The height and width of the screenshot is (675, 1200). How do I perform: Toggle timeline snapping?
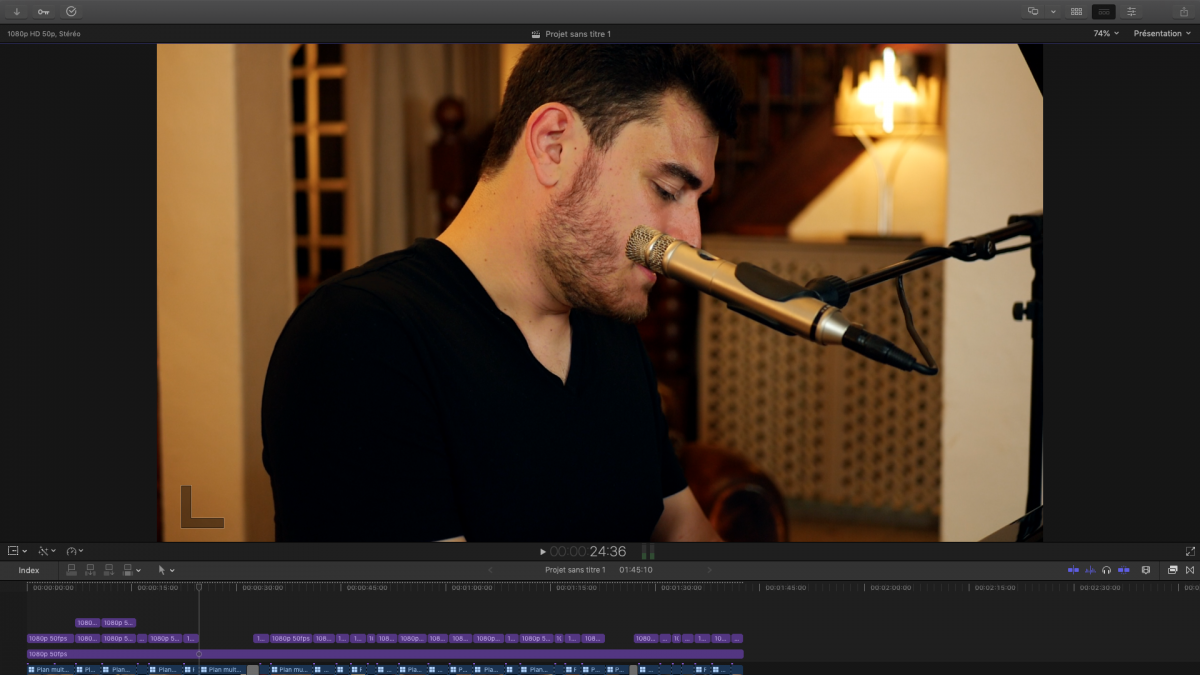pyautogui.click(x=1123, y=570)
